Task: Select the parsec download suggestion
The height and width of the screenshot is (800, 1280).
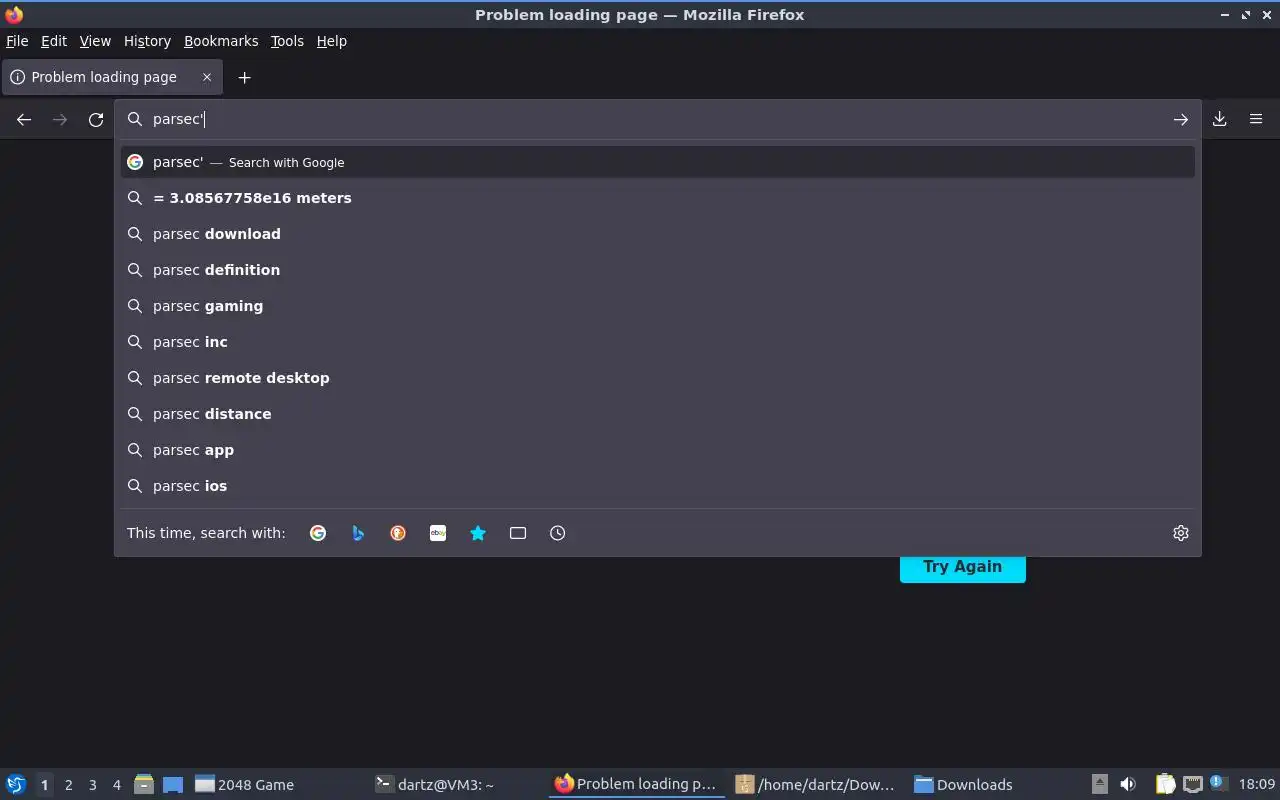Action: point(658,234)
